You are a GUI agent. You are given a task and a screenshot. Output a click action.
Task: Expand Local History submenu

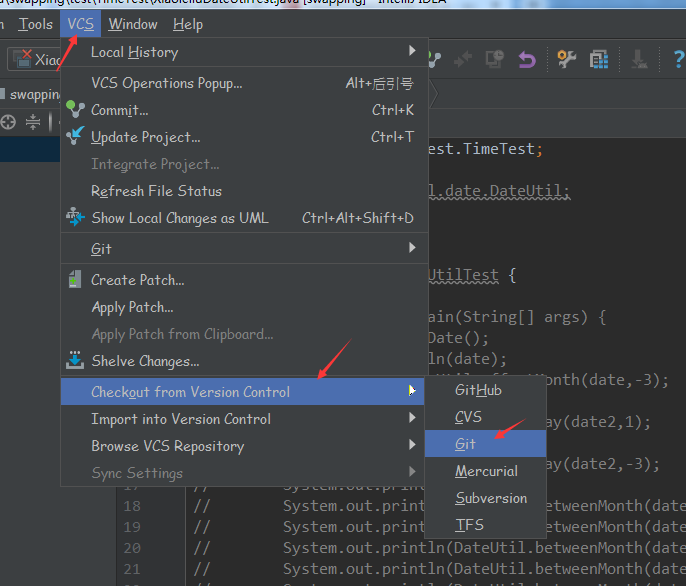244,52
